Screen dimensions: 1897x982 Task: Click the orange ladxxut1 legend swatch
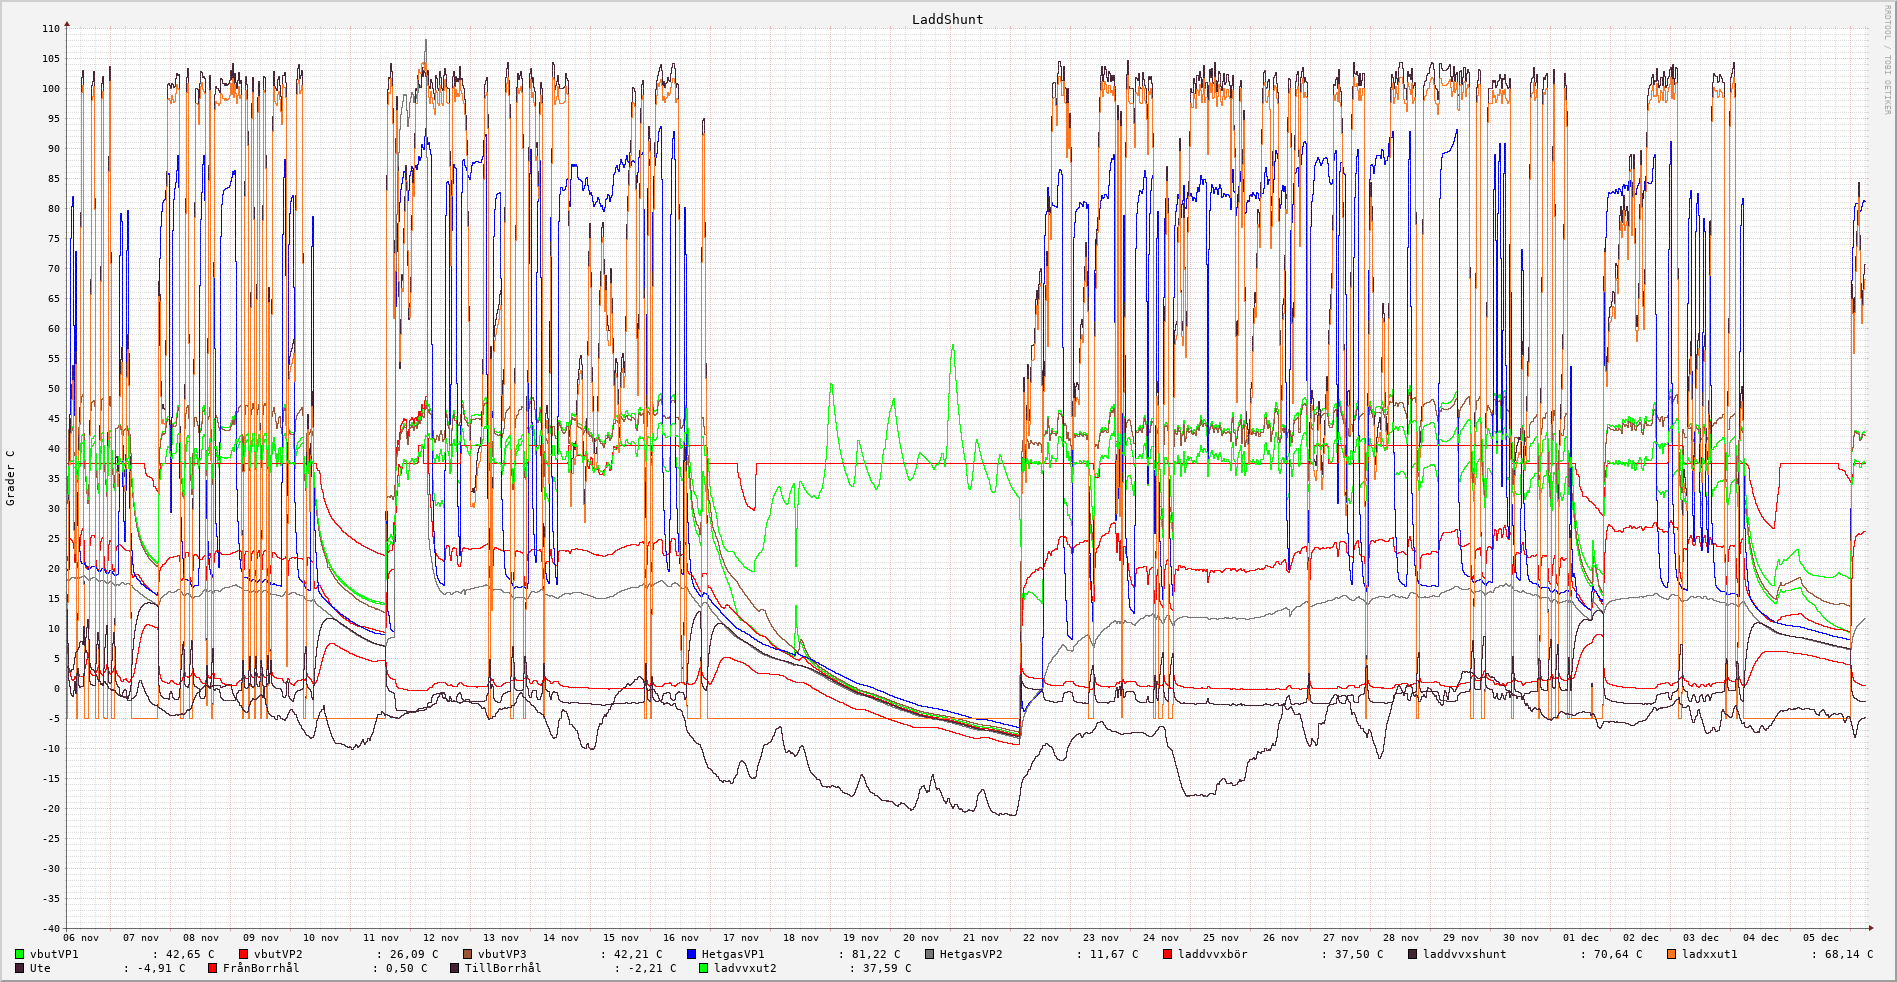click(x=1672, y=954)
